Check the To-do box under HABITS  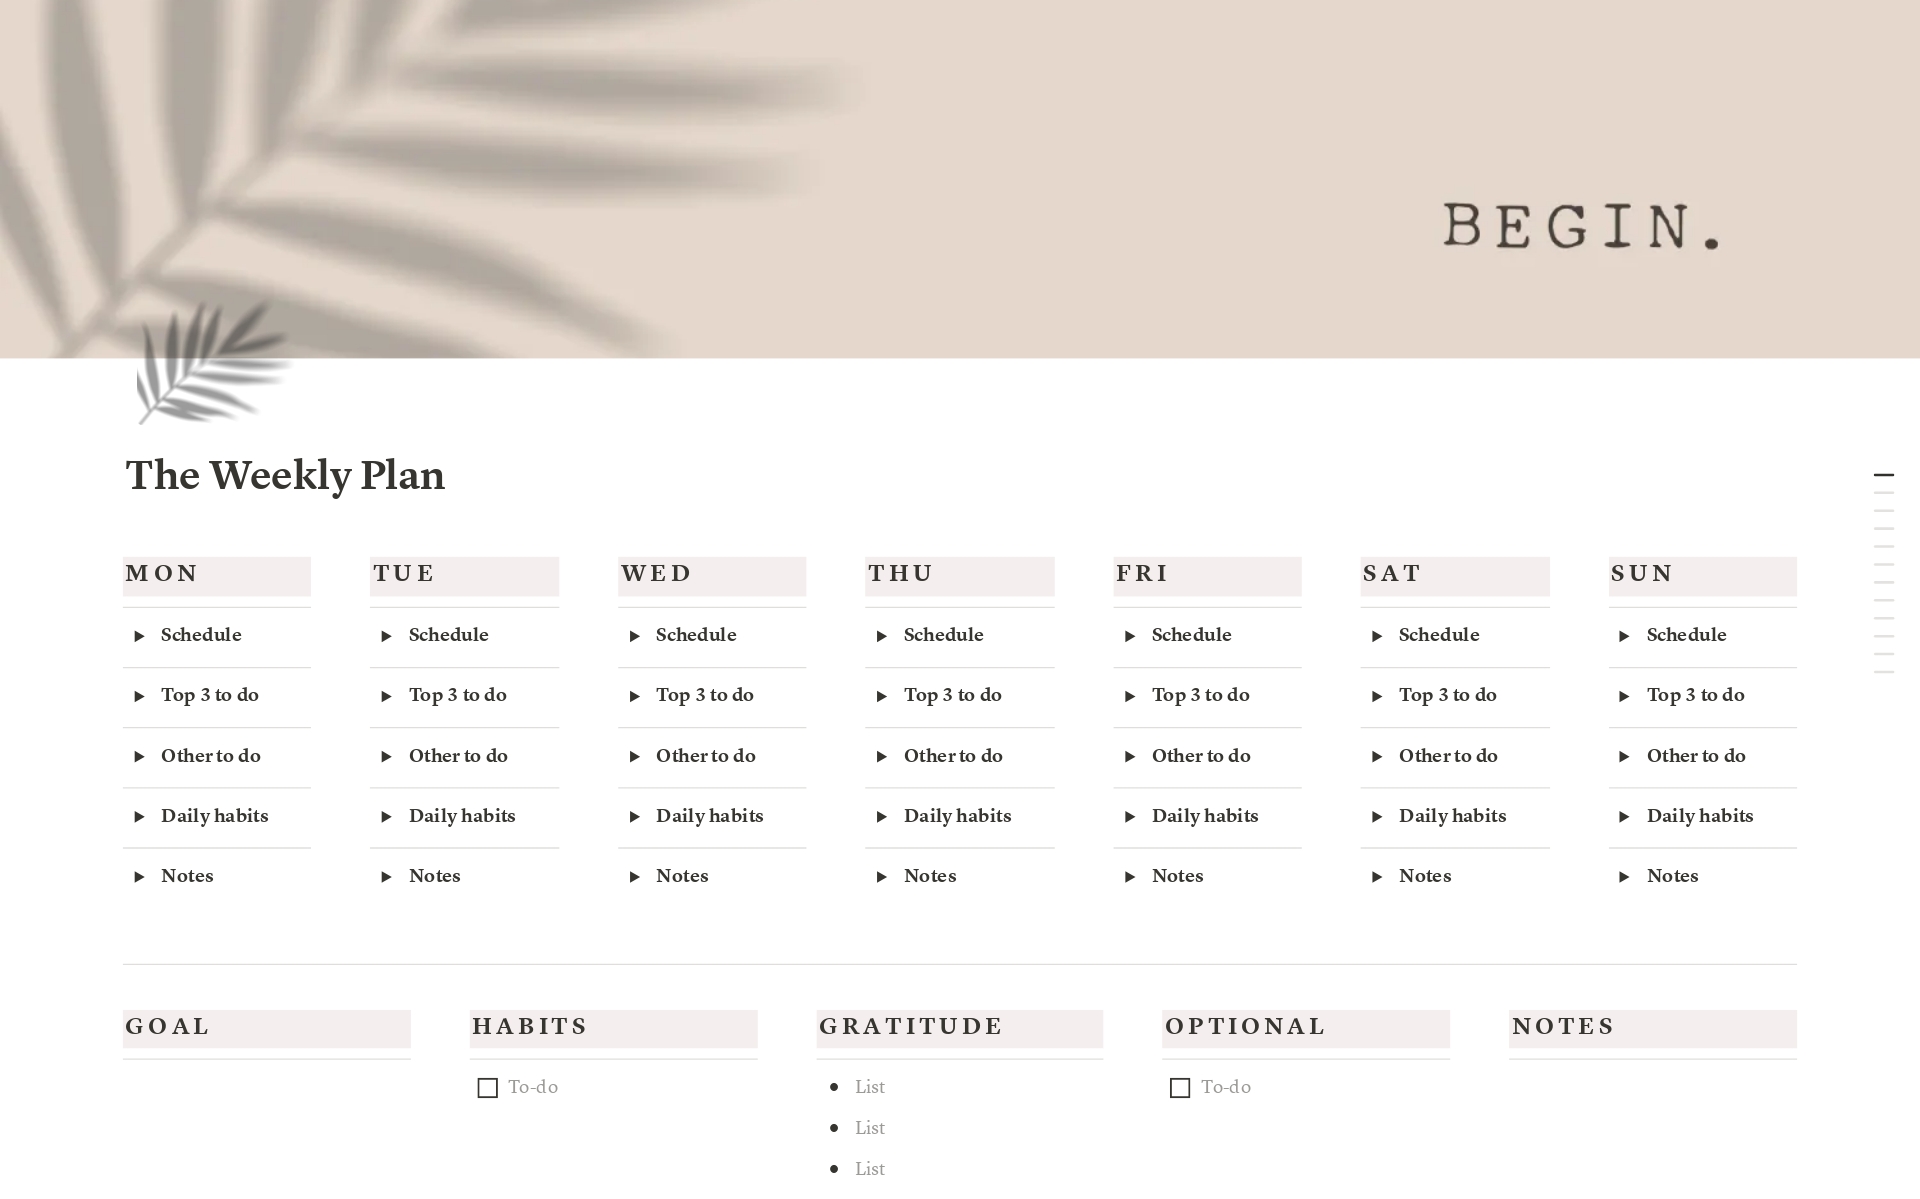tap(488, 1088)
